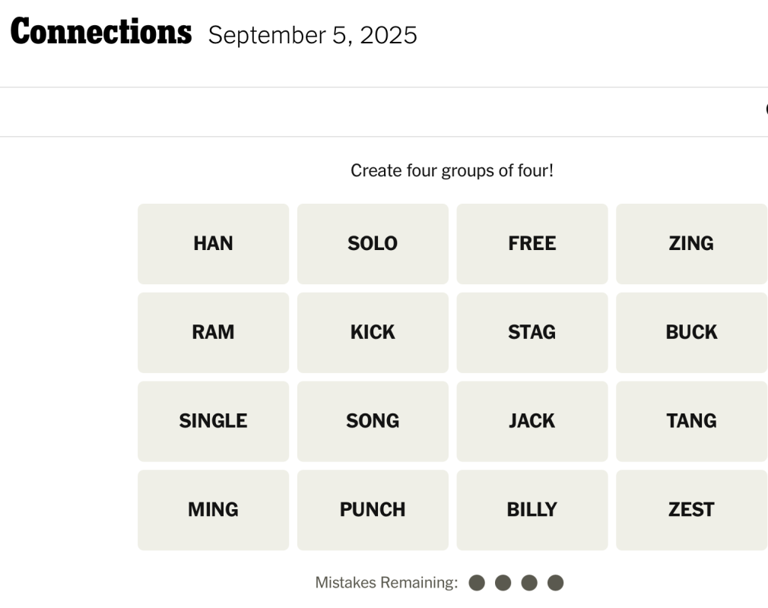Click the BUCK word card

point(691,332)
